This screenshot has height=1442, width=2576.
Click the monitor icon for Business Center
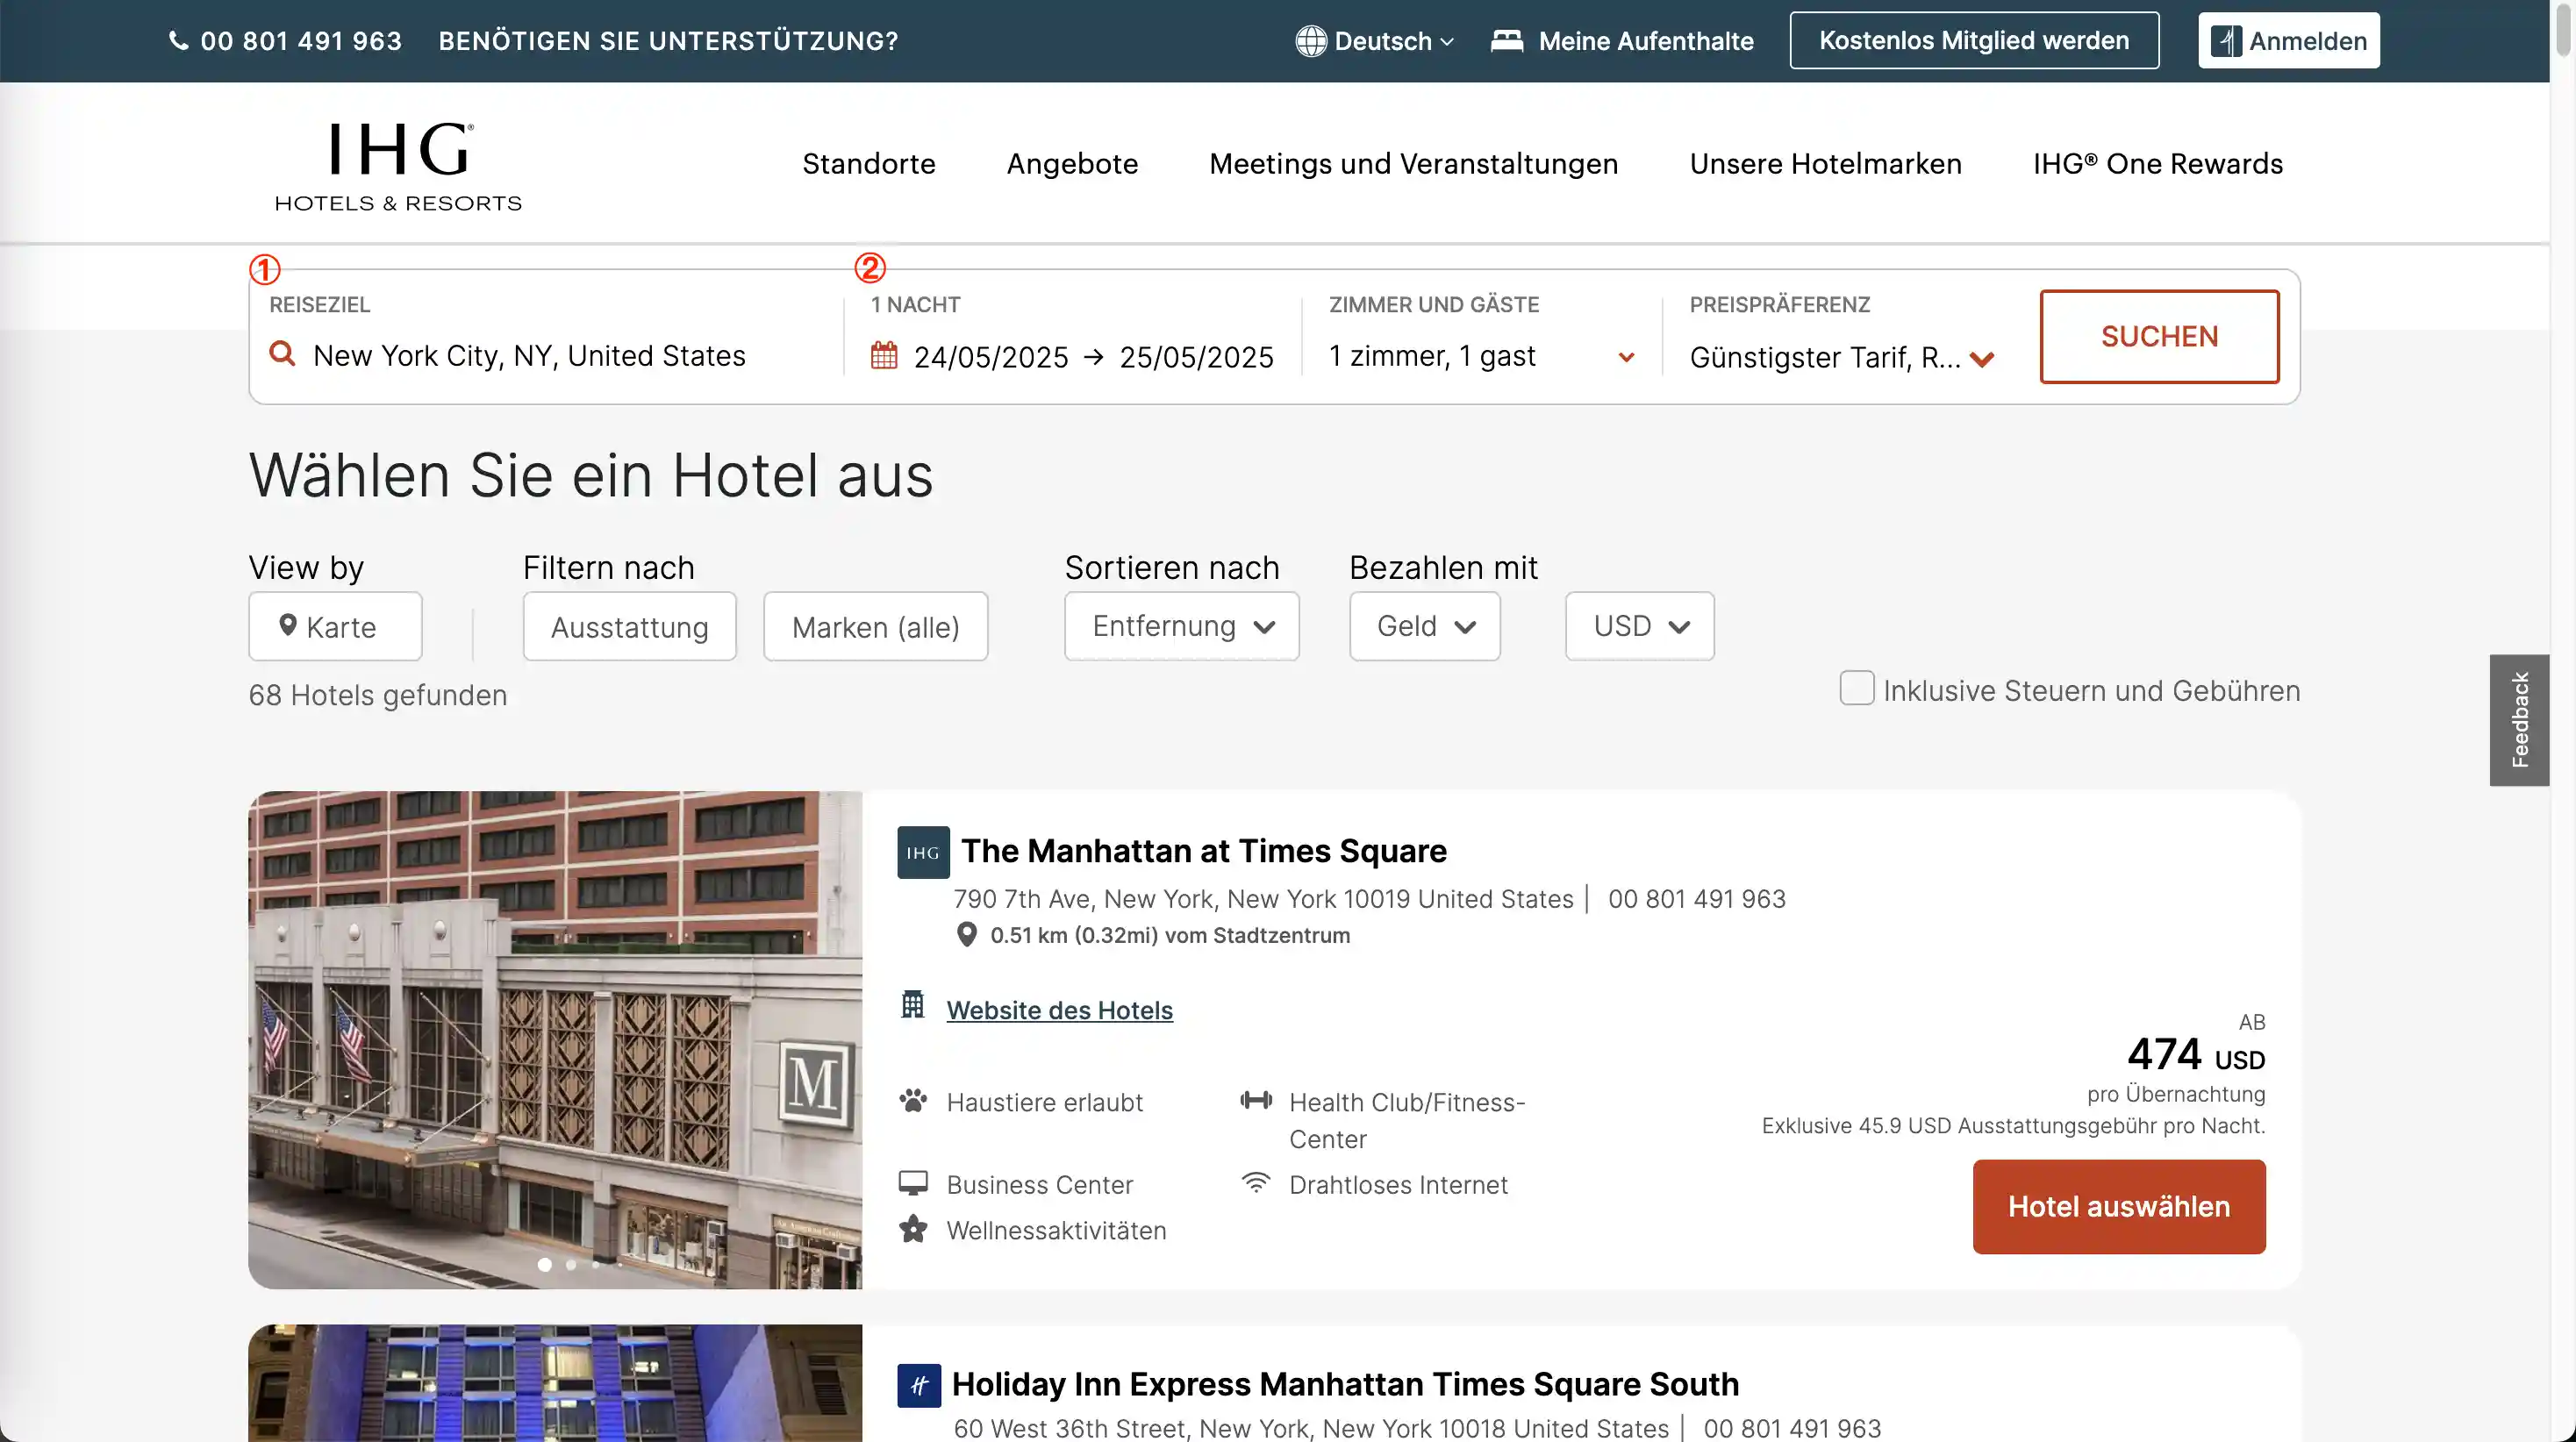pos(913,1183)
